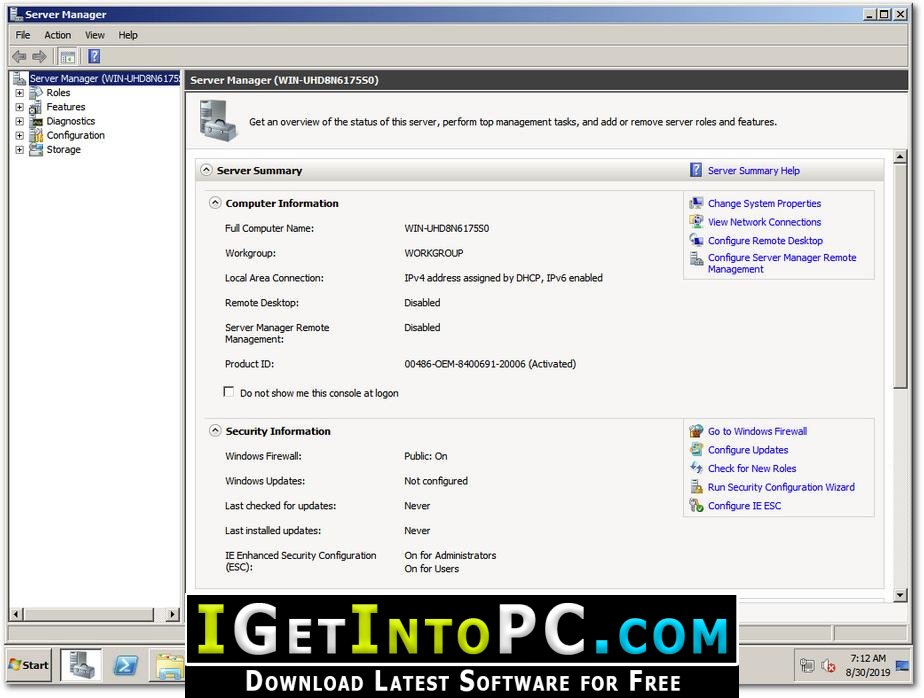Image resolution: width=924 pixels, height=698 pixels.
Task: Click Configure IE ESC link
Action: [744, 506]
